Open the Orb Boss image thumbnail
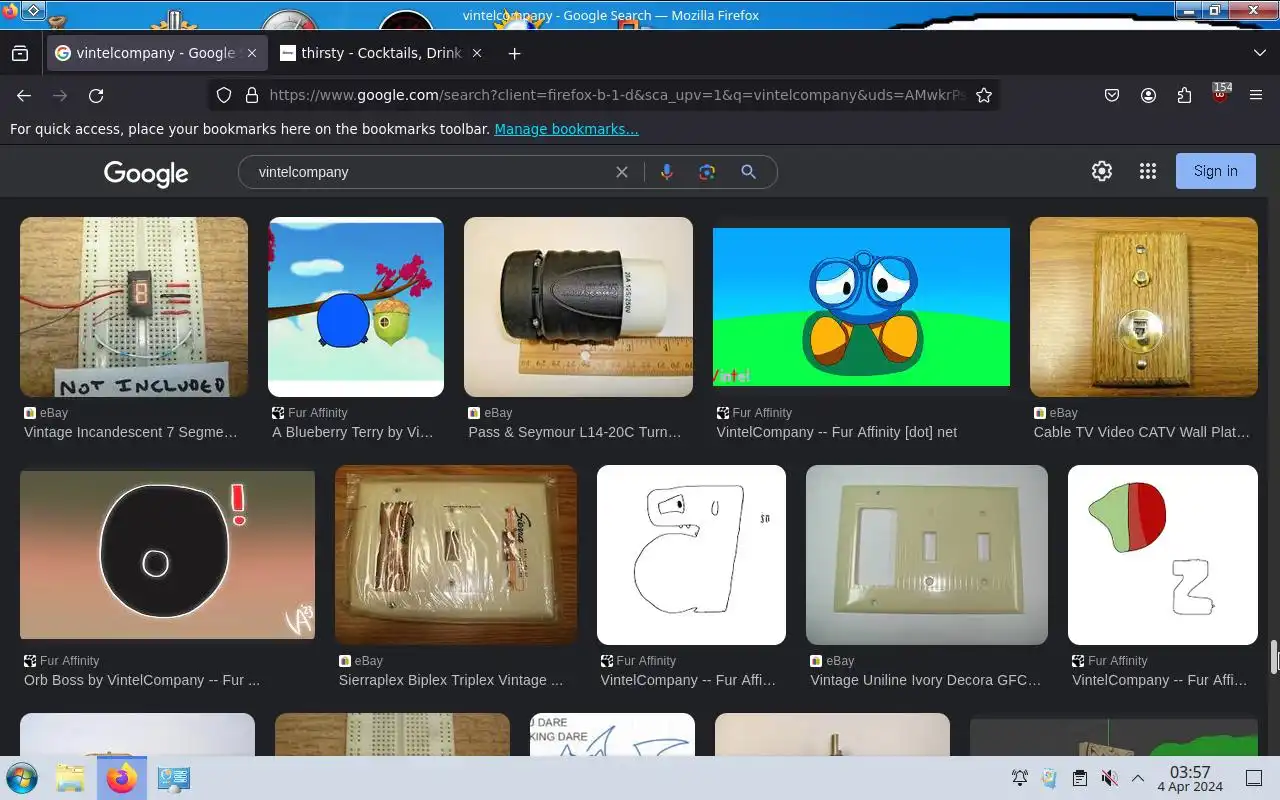 point(167,555)
